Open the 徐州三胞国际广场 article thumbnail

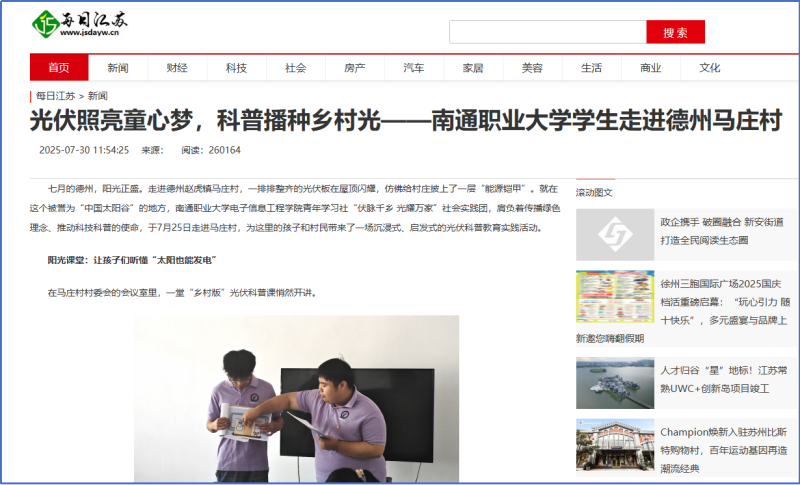coord(614,297)
